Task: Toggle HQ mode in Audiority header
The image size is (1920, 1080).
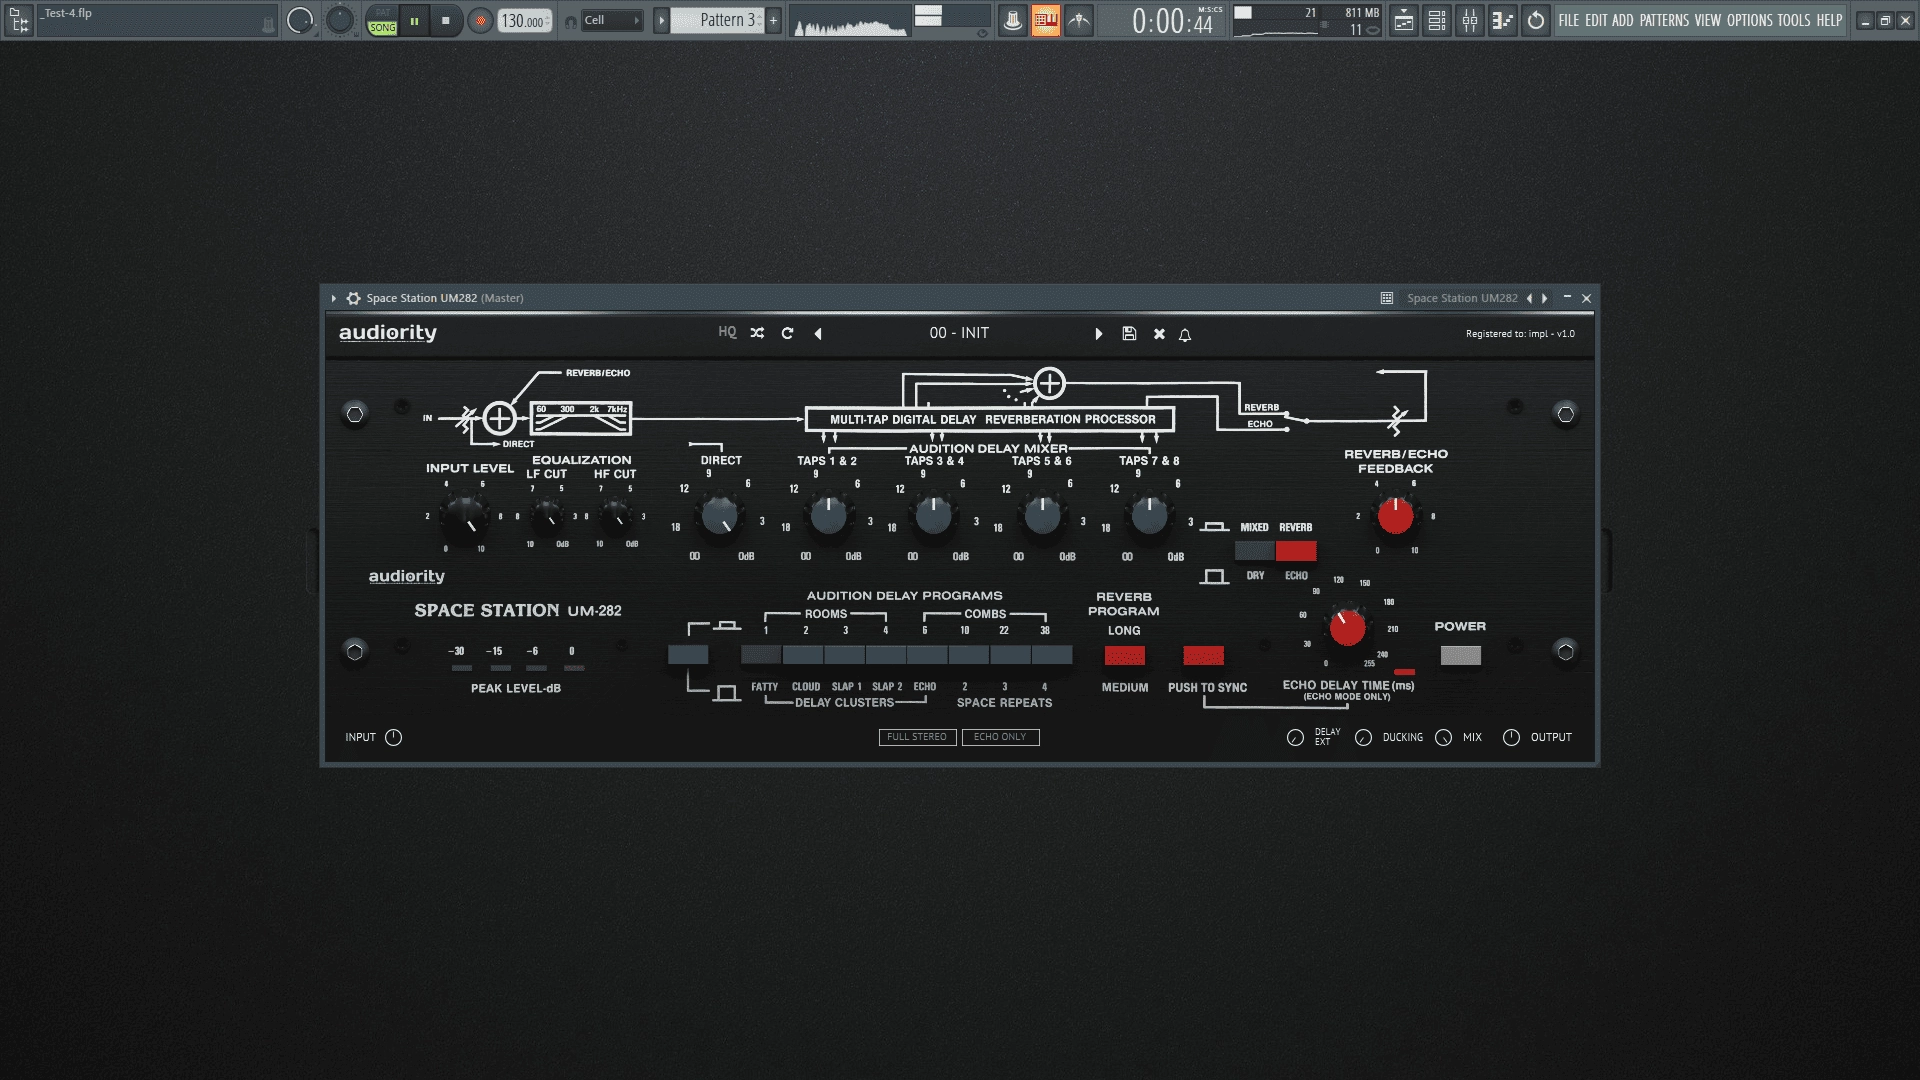Action: [727, 333]
